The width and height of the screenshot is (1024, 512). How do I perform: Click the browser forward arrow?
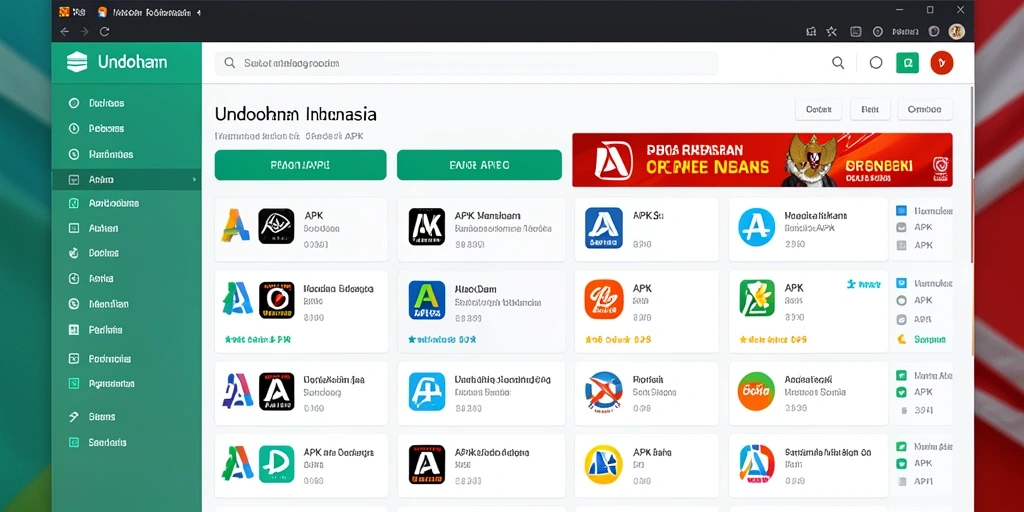(x=84, y=31)
